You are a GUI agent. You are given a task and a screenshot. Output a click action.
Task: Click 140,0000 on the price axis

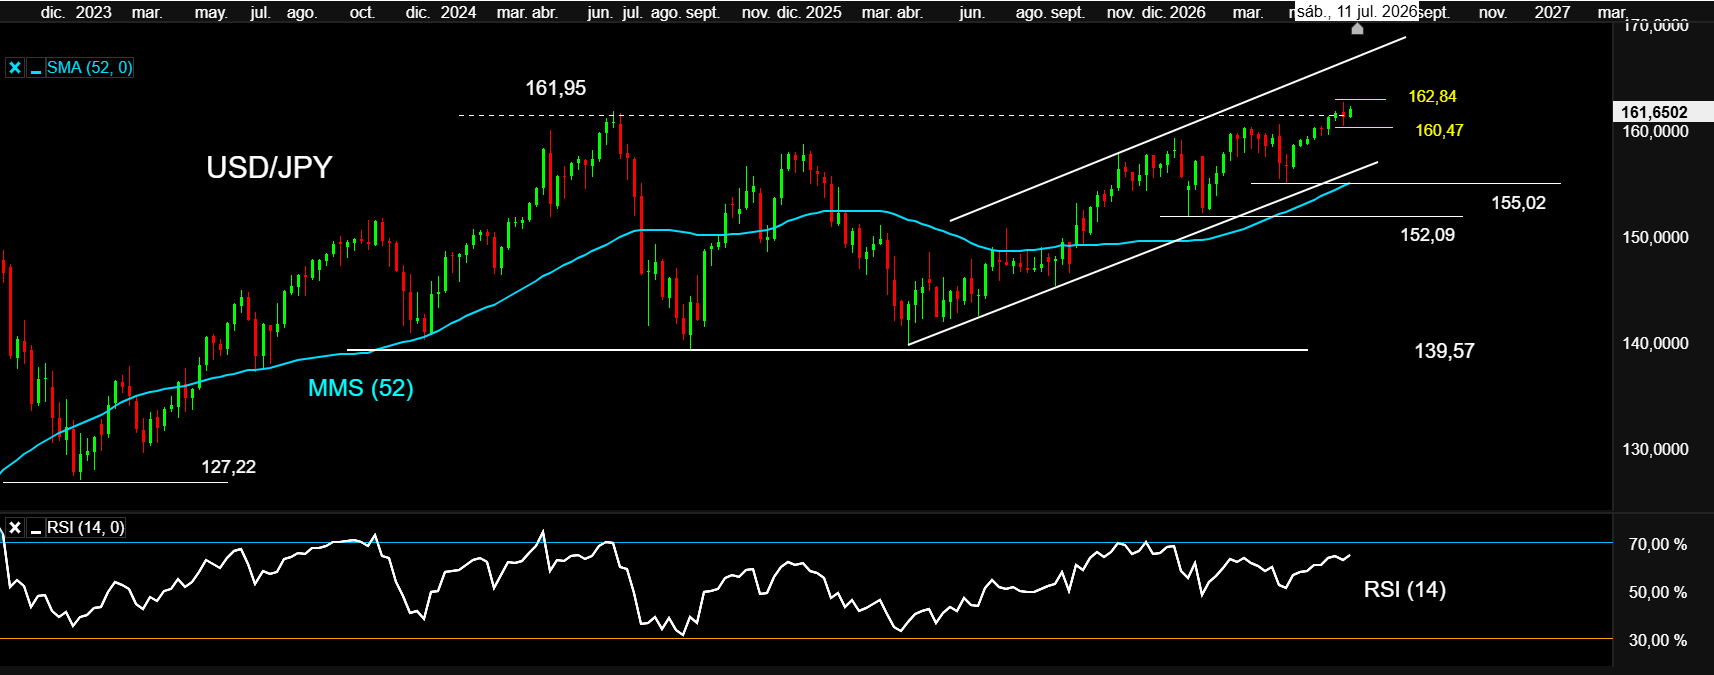click(1655, 343)
